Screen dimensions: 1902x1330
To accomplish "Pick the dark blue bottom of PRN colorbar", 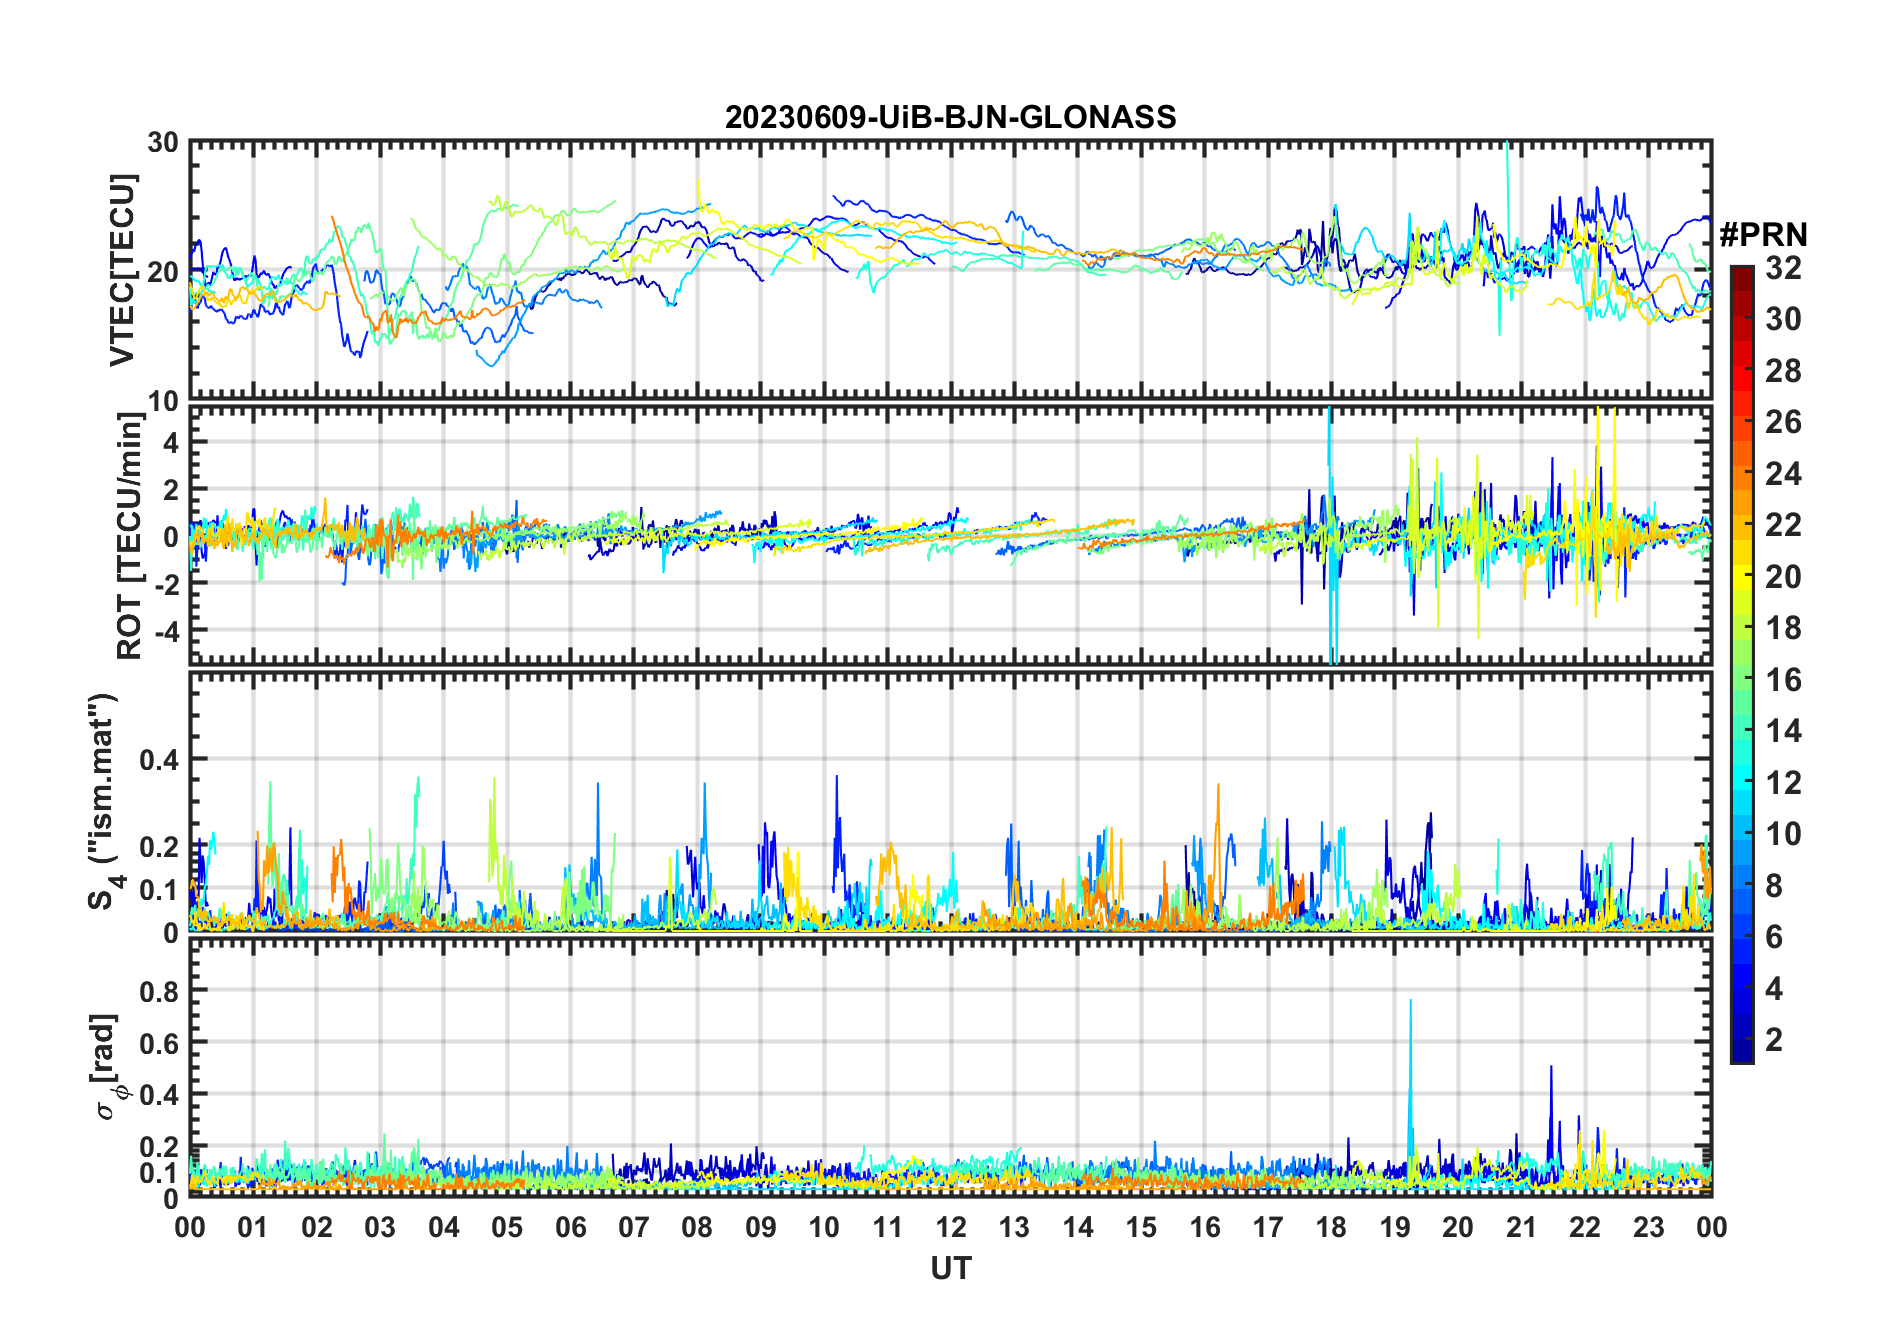I will [x=1741, y=1055].
